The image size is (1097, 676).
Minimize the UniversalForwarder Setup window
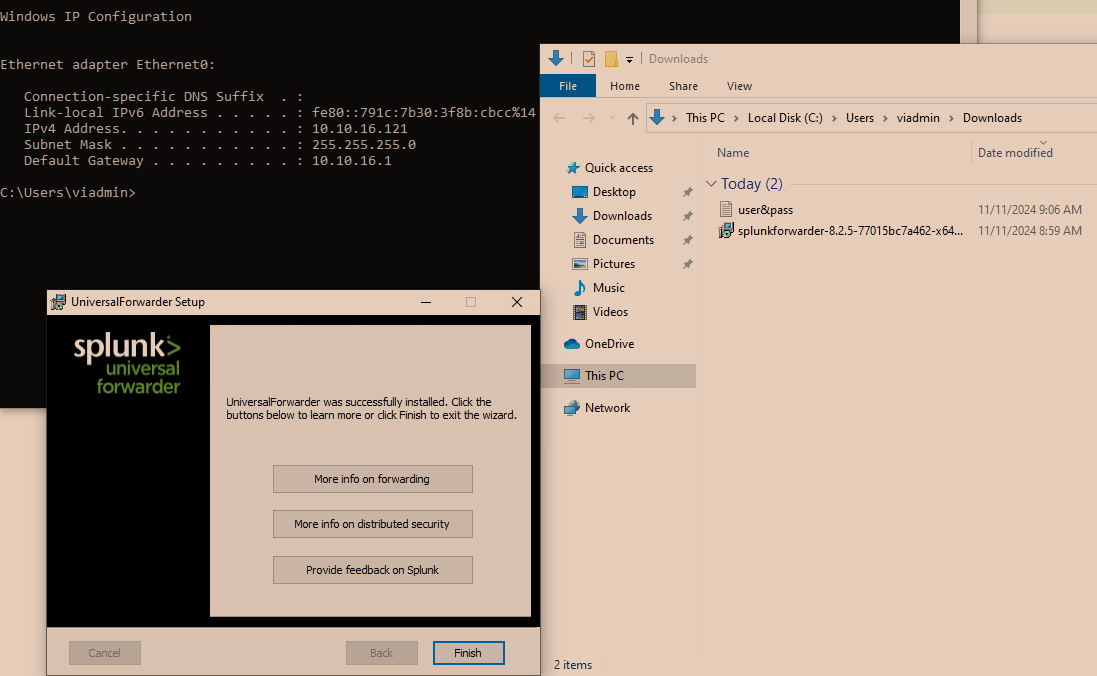425,302
